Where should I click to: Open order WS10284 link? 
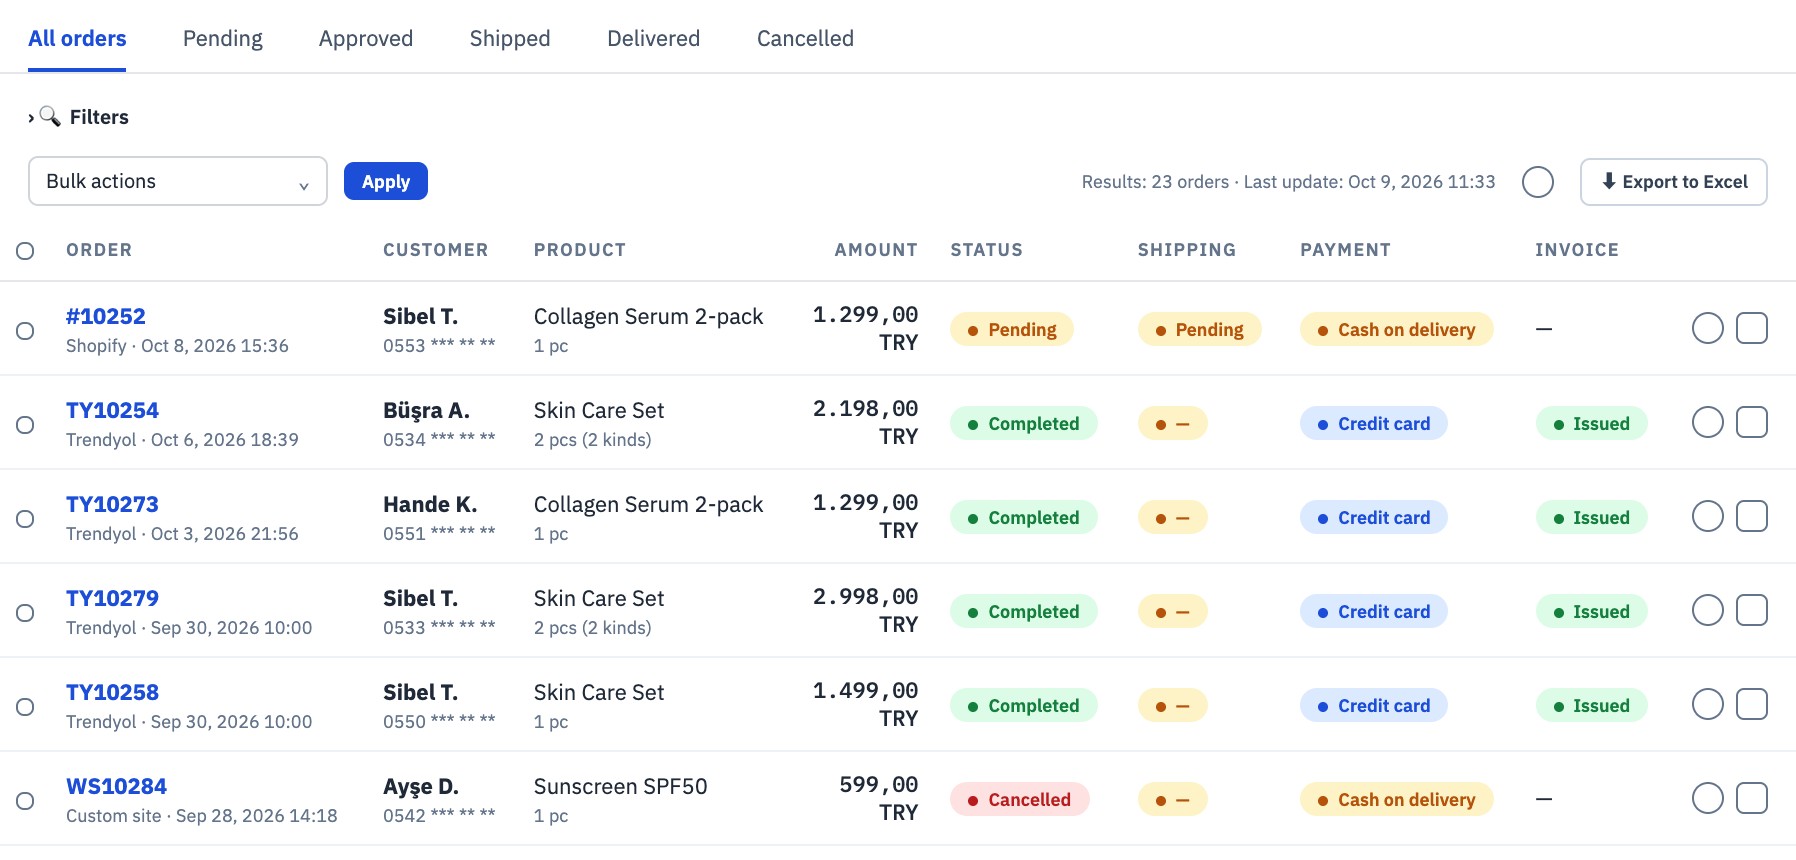(116, 786)
